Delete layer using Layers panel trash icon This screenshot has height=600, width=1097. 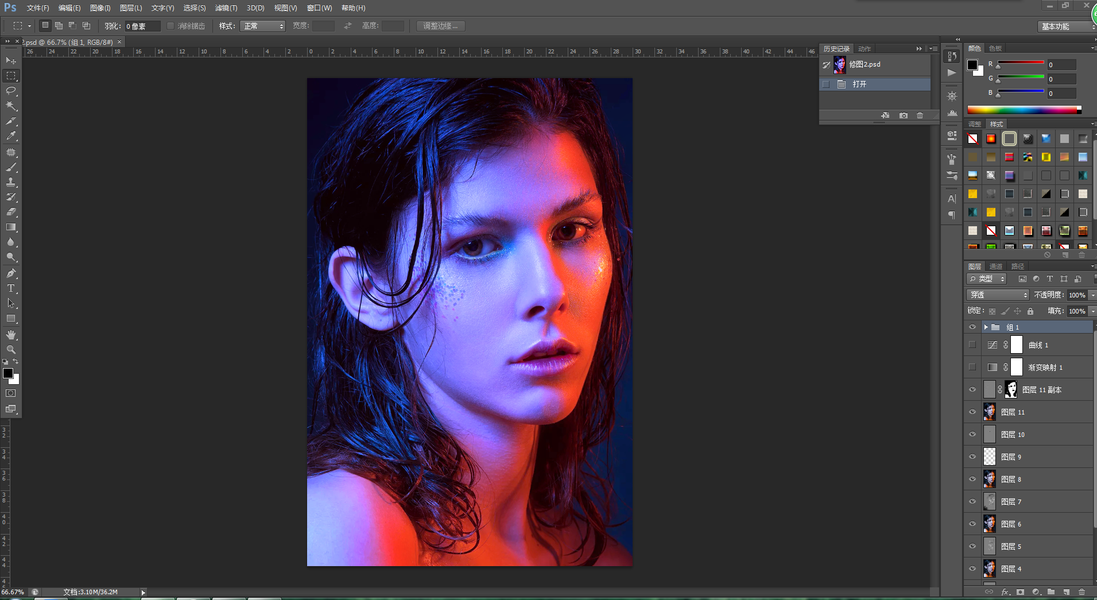point(1081,593)
